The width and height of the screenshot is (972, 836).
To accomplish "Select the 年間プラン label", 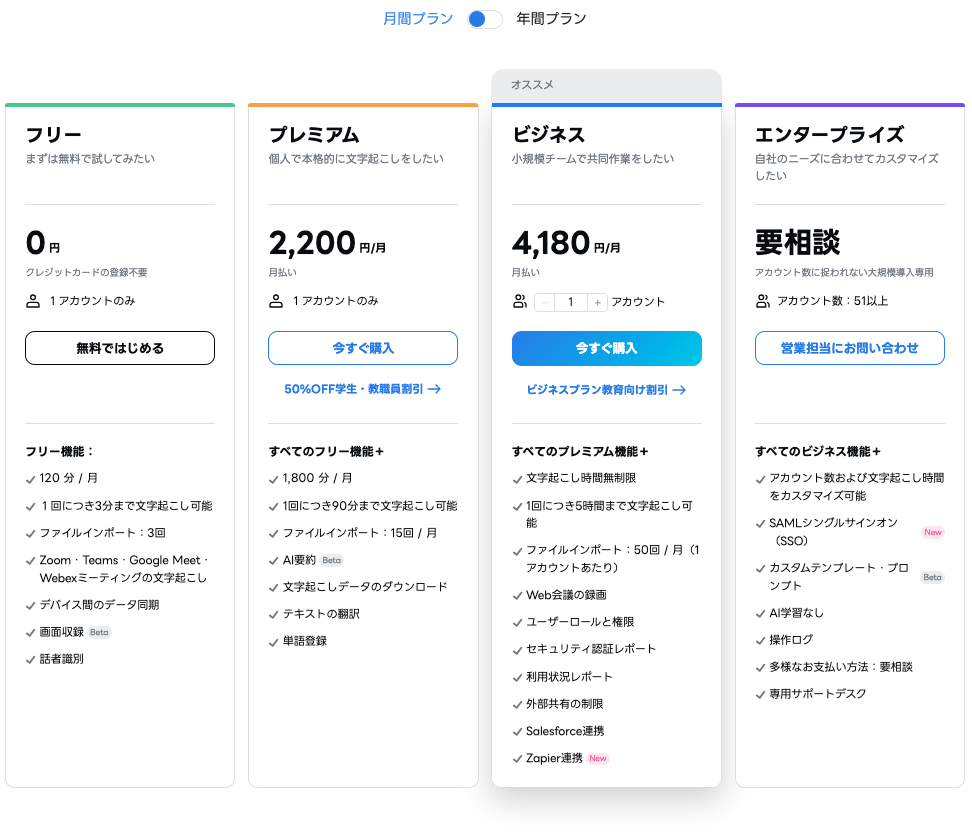I will pyautogui.click(x=551, y=19).
